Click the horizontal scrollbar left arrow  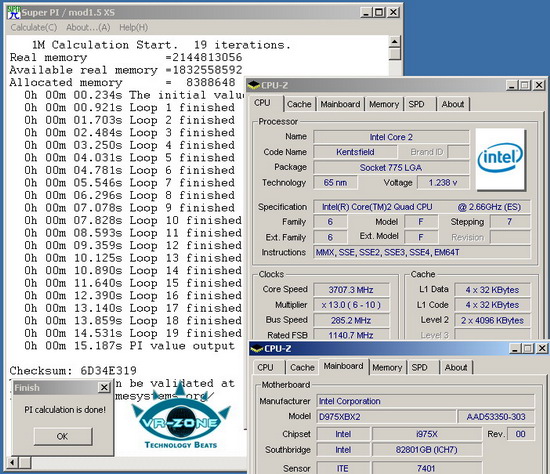coord(12,462)
